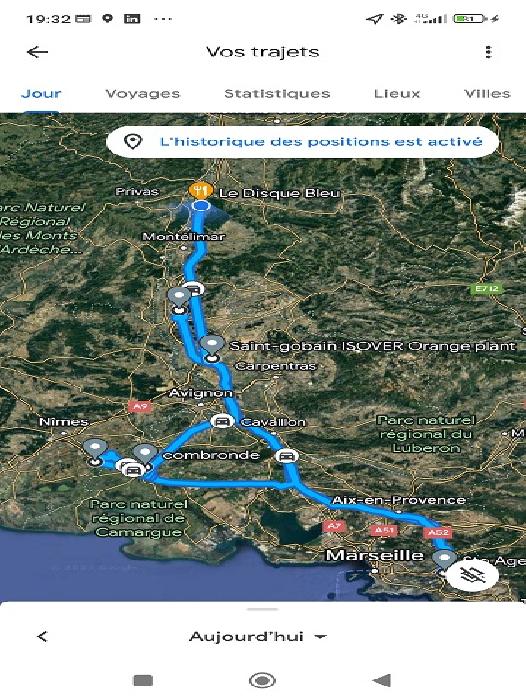Screen dimensions: 526x700
Task: Tap the pin southwest of Nîmes
Action: (x=95, y=451)
